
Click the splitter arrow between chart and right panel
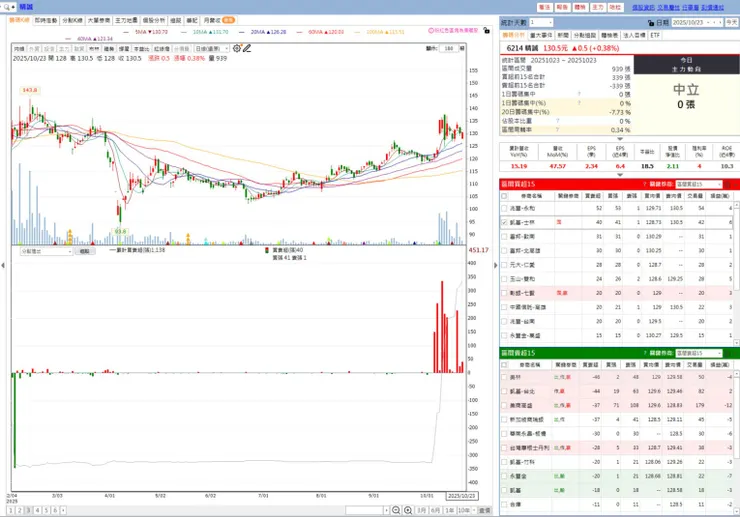[x=496, y=265]
